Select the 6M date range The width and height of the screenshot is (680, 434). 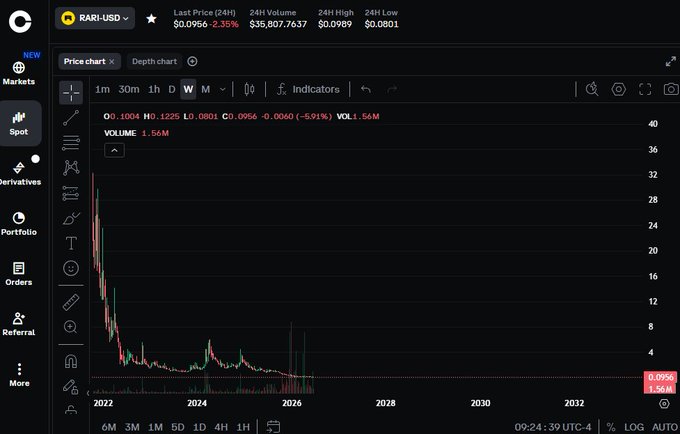tap(108, 427)
